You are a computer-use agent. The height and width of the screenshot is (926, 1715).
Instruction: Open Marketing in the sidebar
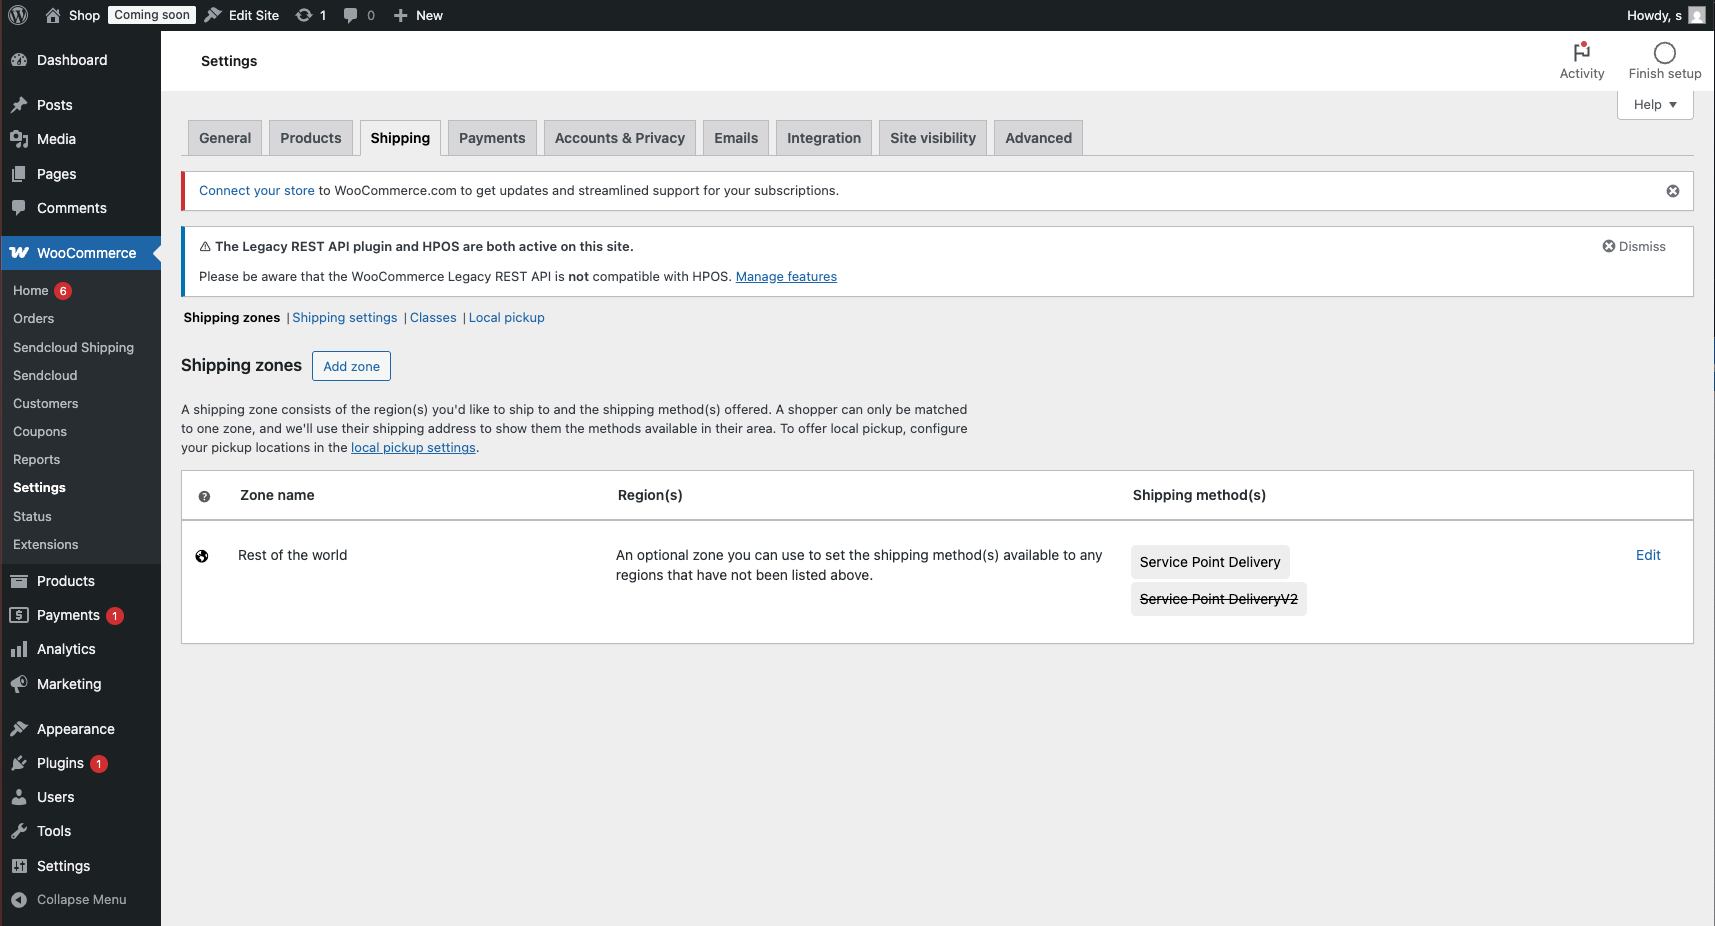tap(69, 684)
